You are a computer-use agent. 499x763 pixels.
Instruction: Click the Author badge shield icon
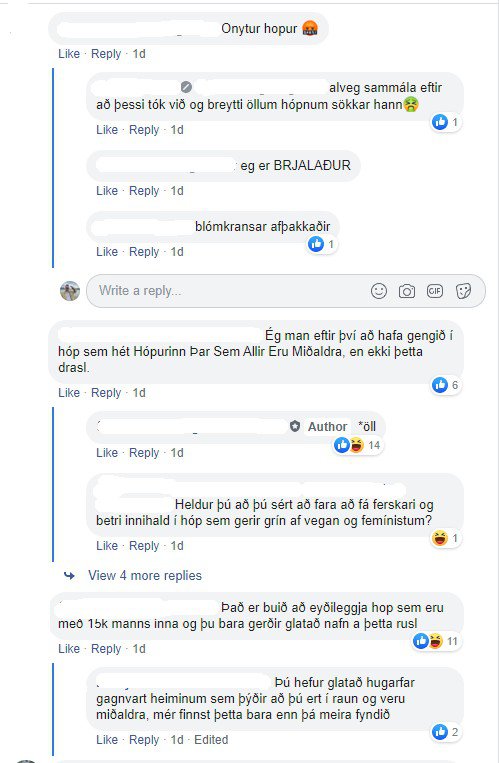(295, 426)
